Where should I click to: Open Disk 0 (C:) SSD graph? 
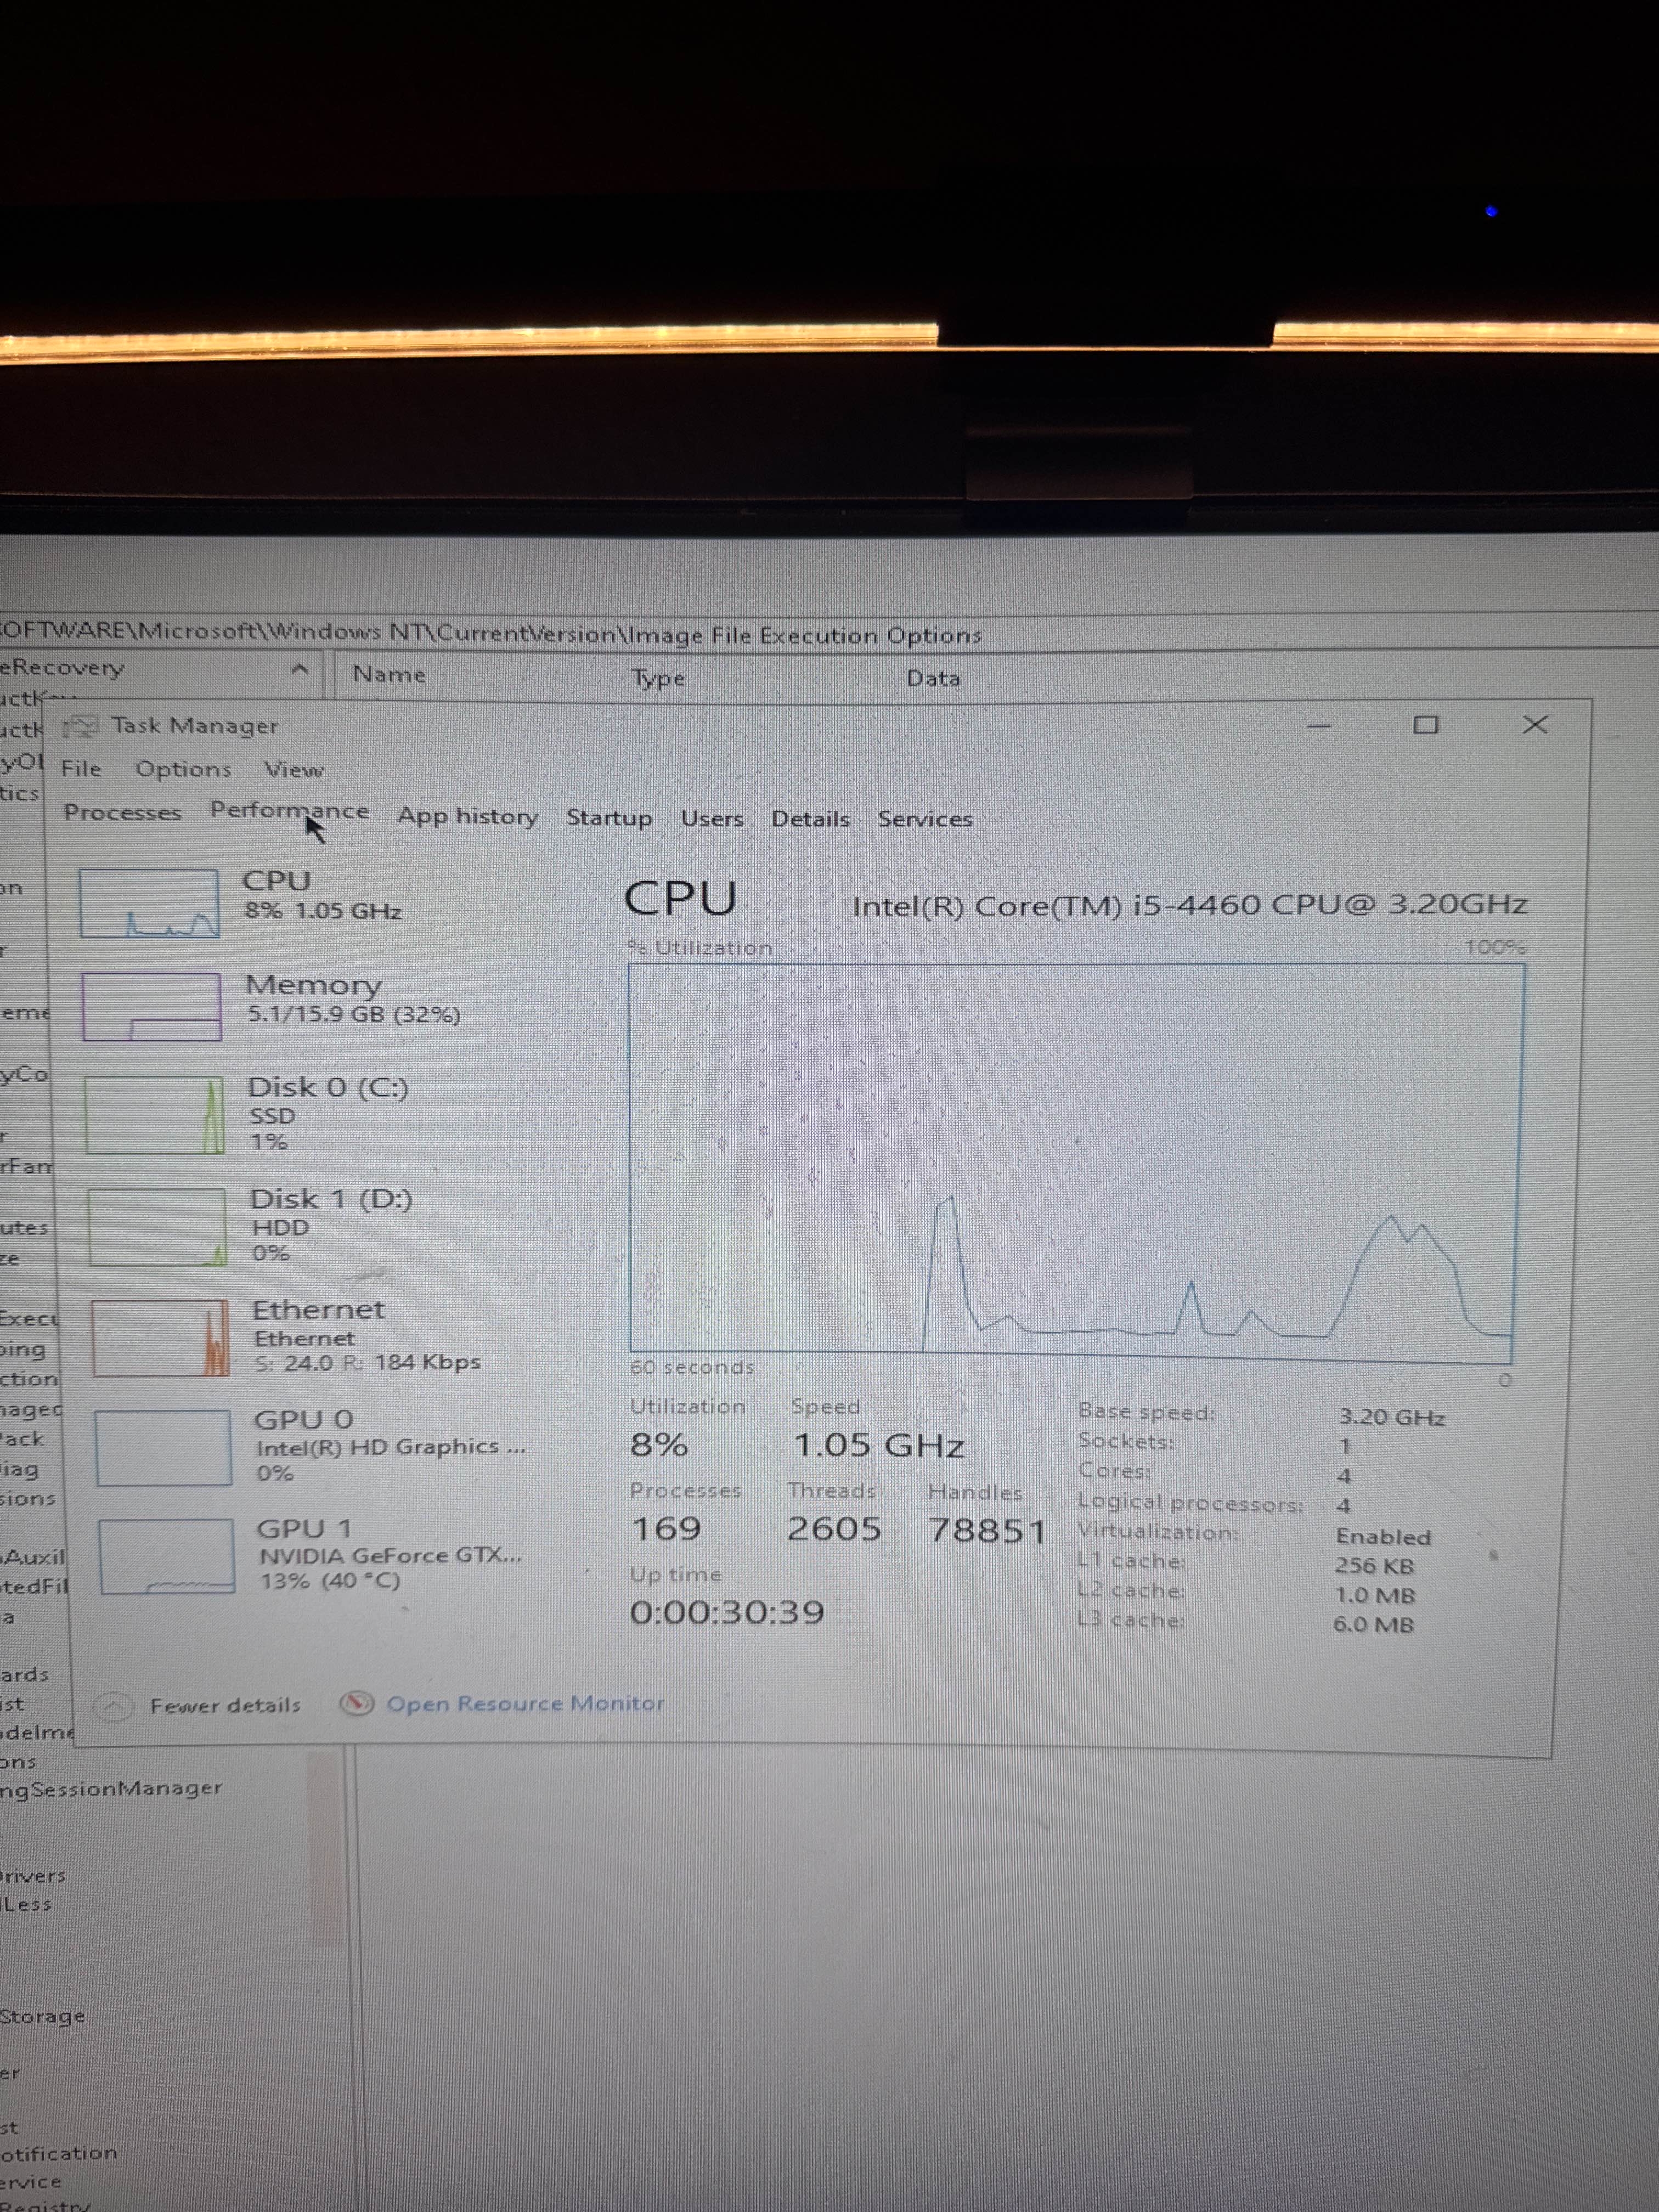coord(155,1115)
